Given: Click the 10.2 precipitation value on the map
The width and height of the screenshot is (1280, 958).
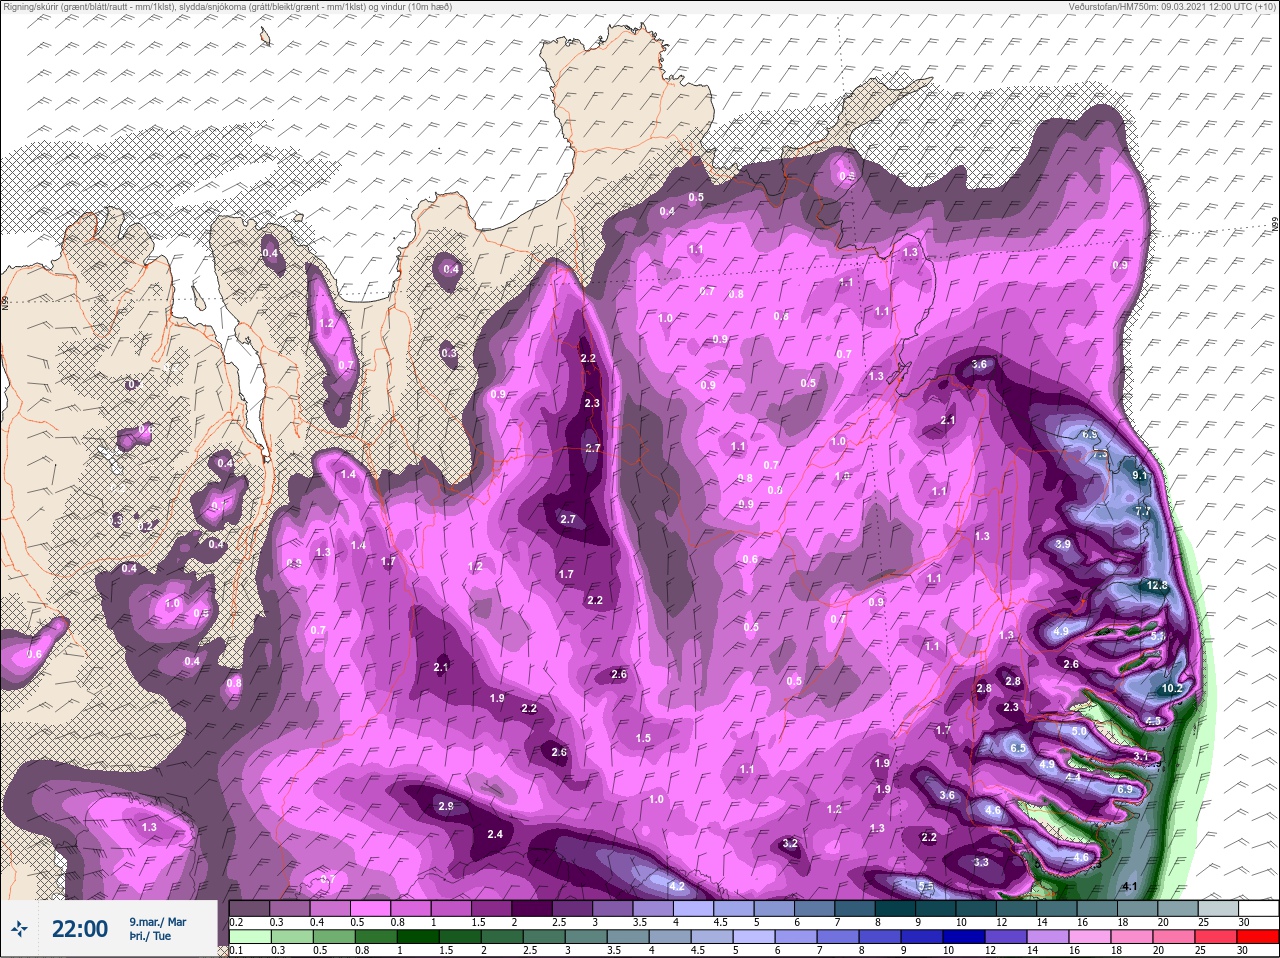Looking at the screenshot, I should point(1172,688).
